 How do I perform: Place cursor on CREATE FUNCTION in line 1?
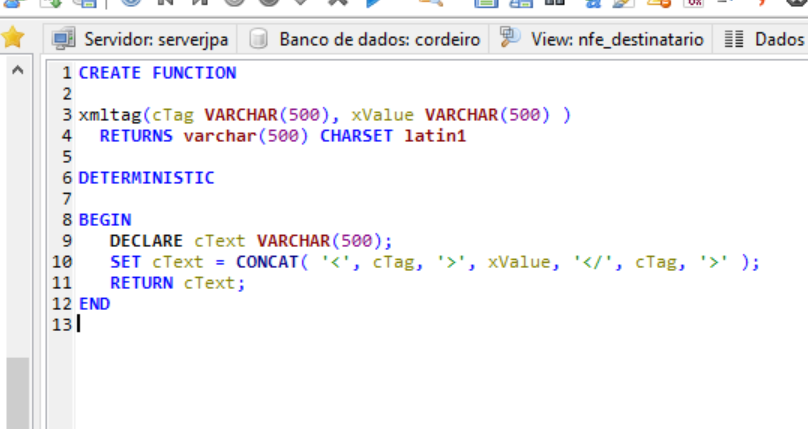pyautogui.click(x=157, y=73)
